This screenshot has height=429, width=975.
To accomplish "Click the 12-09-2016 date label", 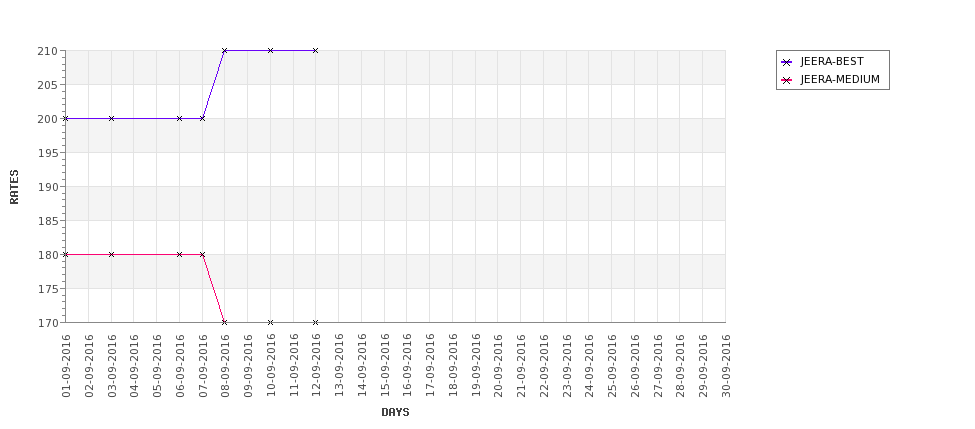I will coord(316,366).
